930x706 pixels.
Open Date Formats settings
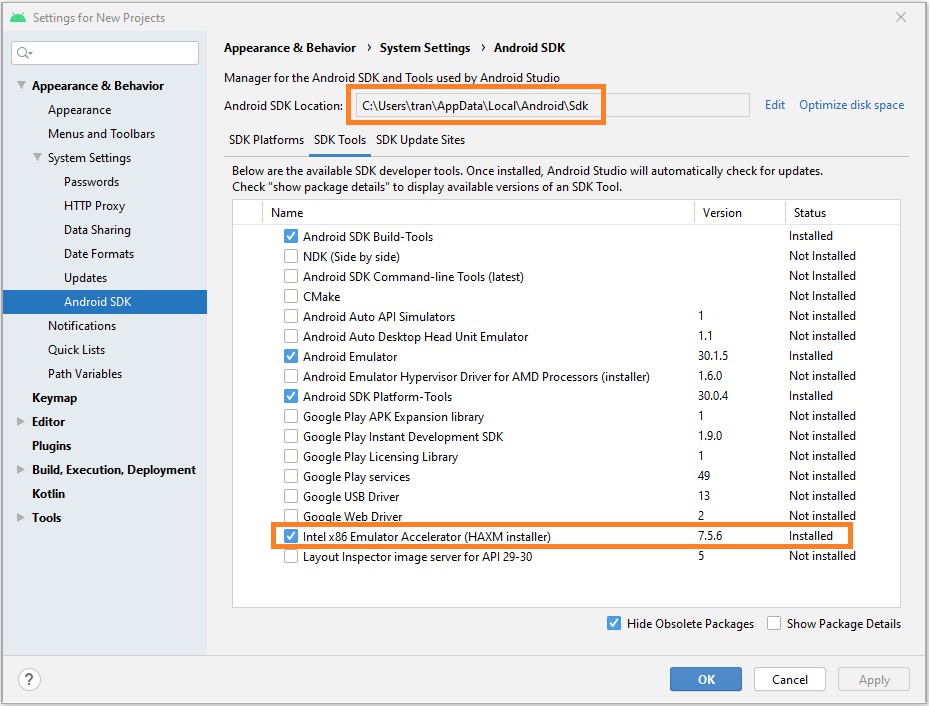[99, 254]
